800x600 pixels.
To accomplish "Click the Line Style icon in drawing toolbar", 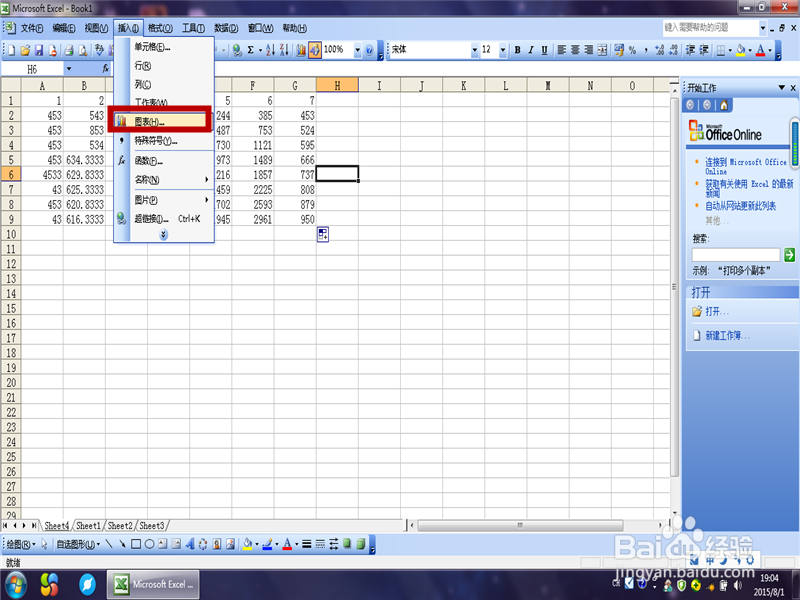I will (306, 544).
